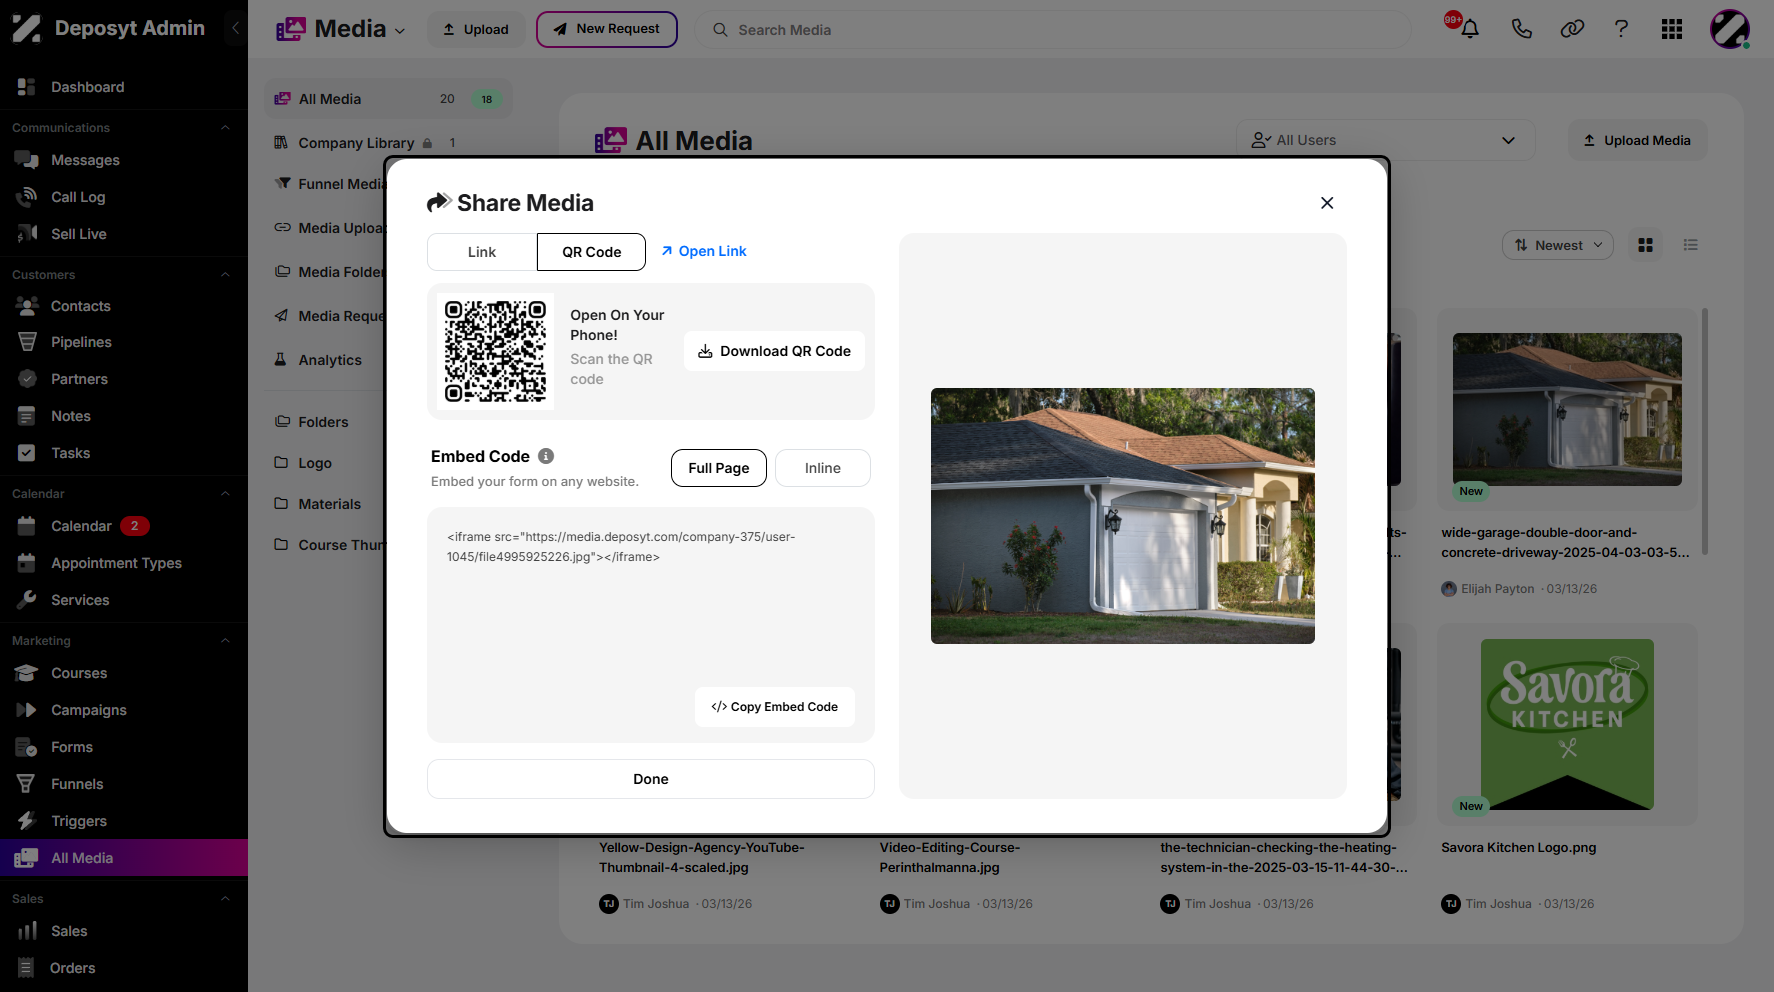Open the notifications bell icon
This screenshot has height=992, width=1774.
pyautogui.click(x=1469, y=29)
